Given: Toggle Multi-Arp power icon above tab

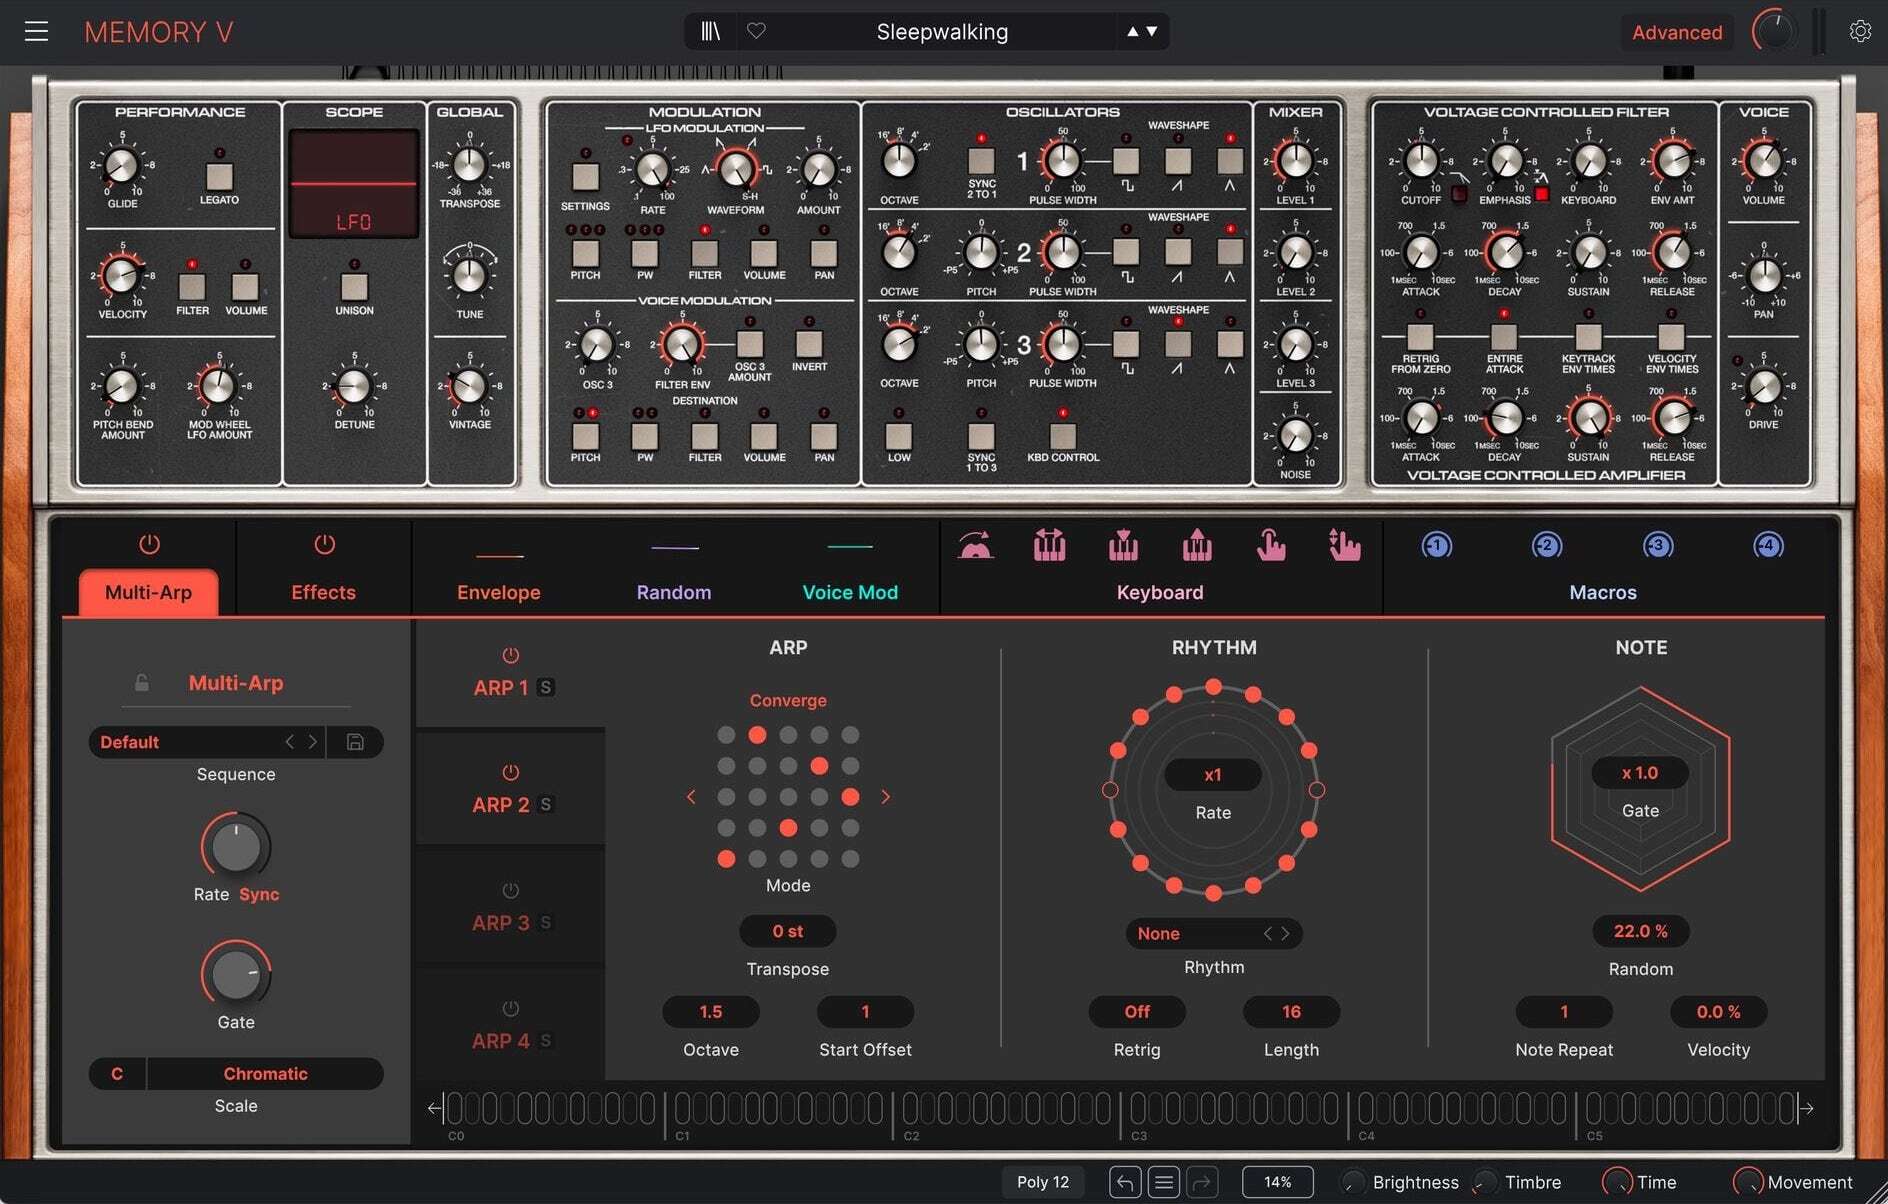Looking at the screenshot, I should [x=149, y=544].
